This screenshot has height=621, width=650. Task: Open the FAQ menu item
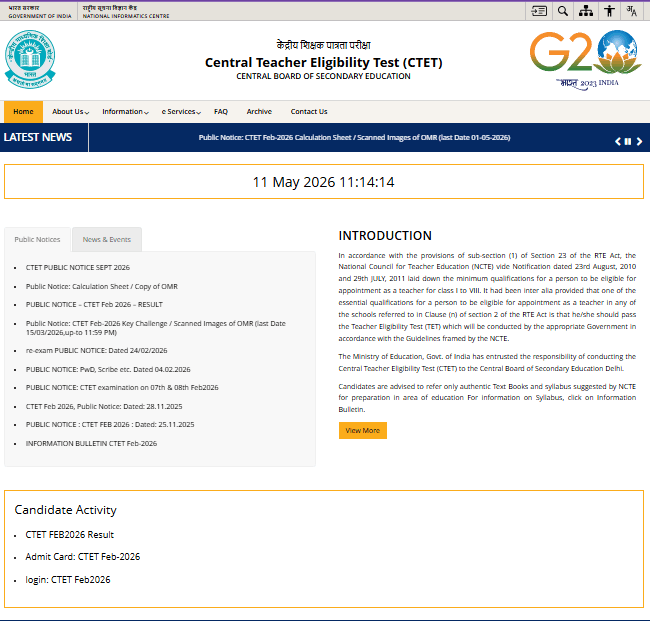click(221, 112)
